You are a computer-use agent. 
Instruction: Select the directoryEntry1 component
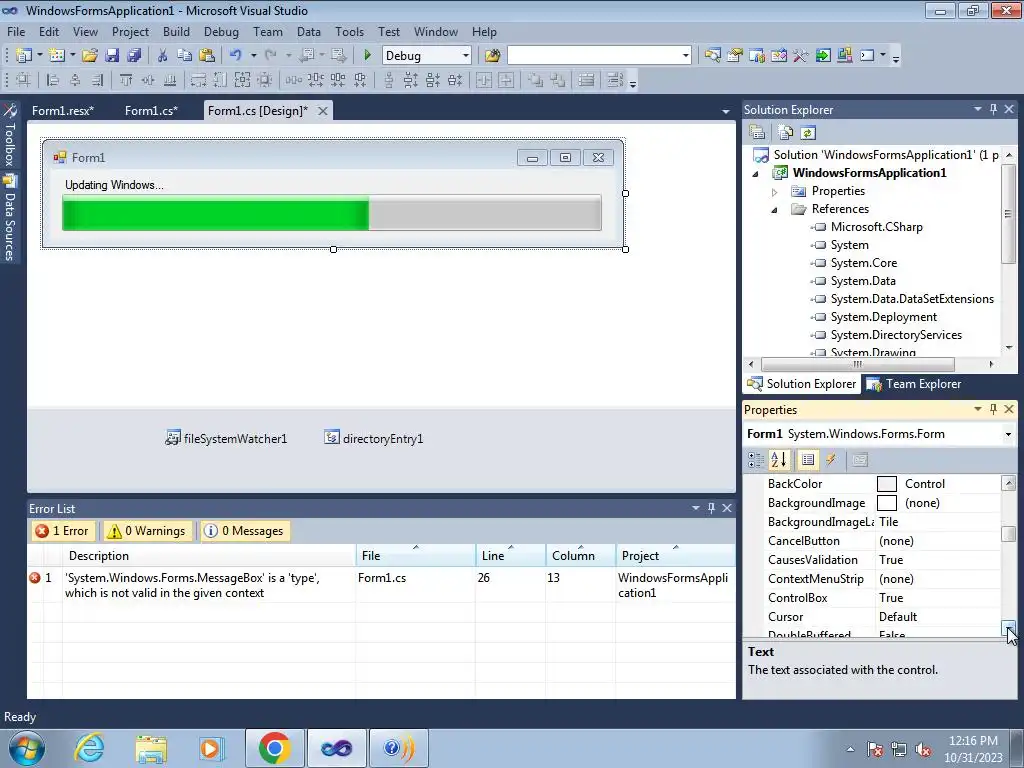tap(374, 438)
